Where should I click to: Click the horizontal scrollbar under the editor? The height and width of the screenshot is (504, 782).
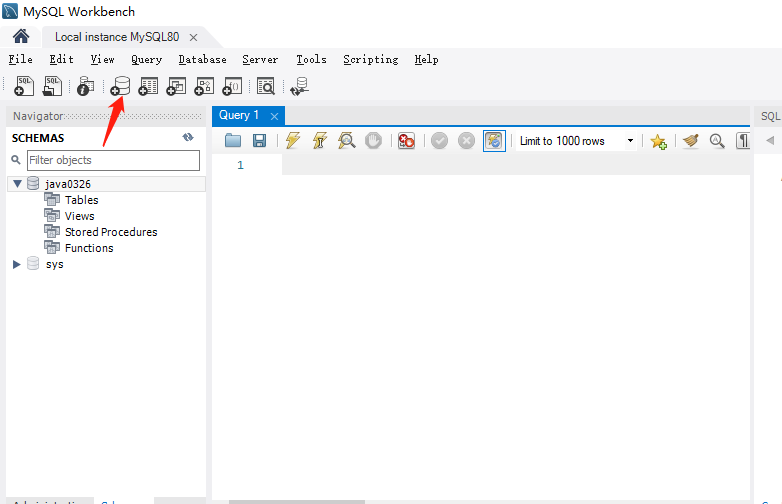[x=297, y=502]
